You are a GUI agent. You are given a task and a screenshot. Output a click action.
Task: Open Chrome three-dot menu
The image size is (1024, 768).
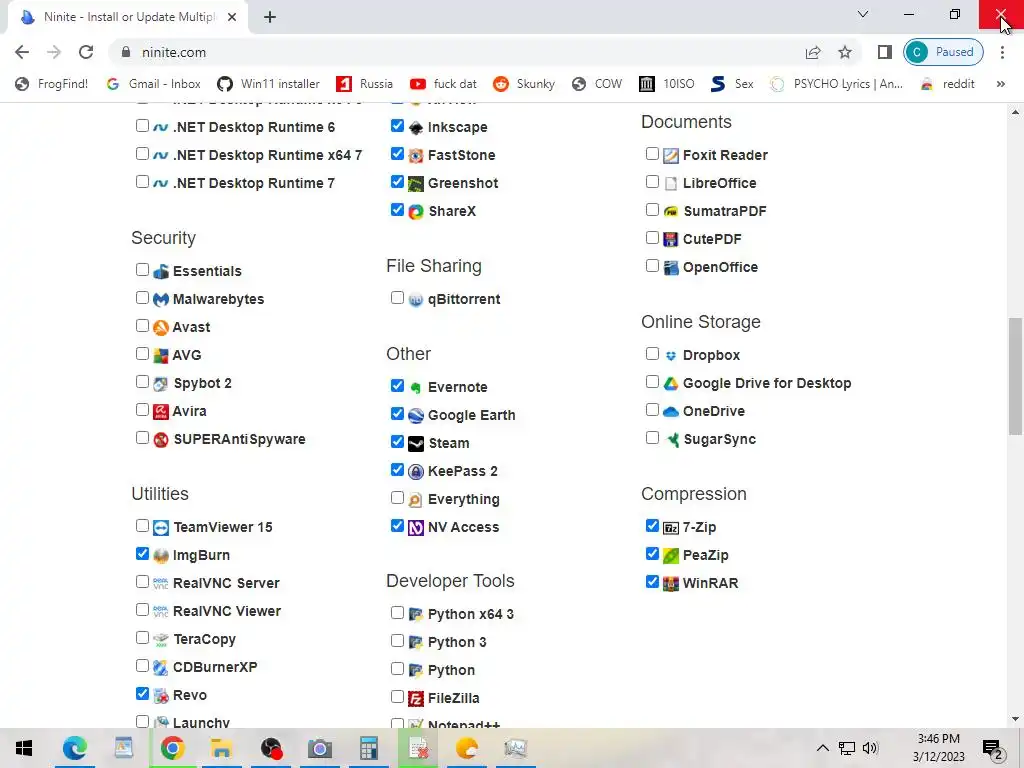click(x=1002, y=52)
